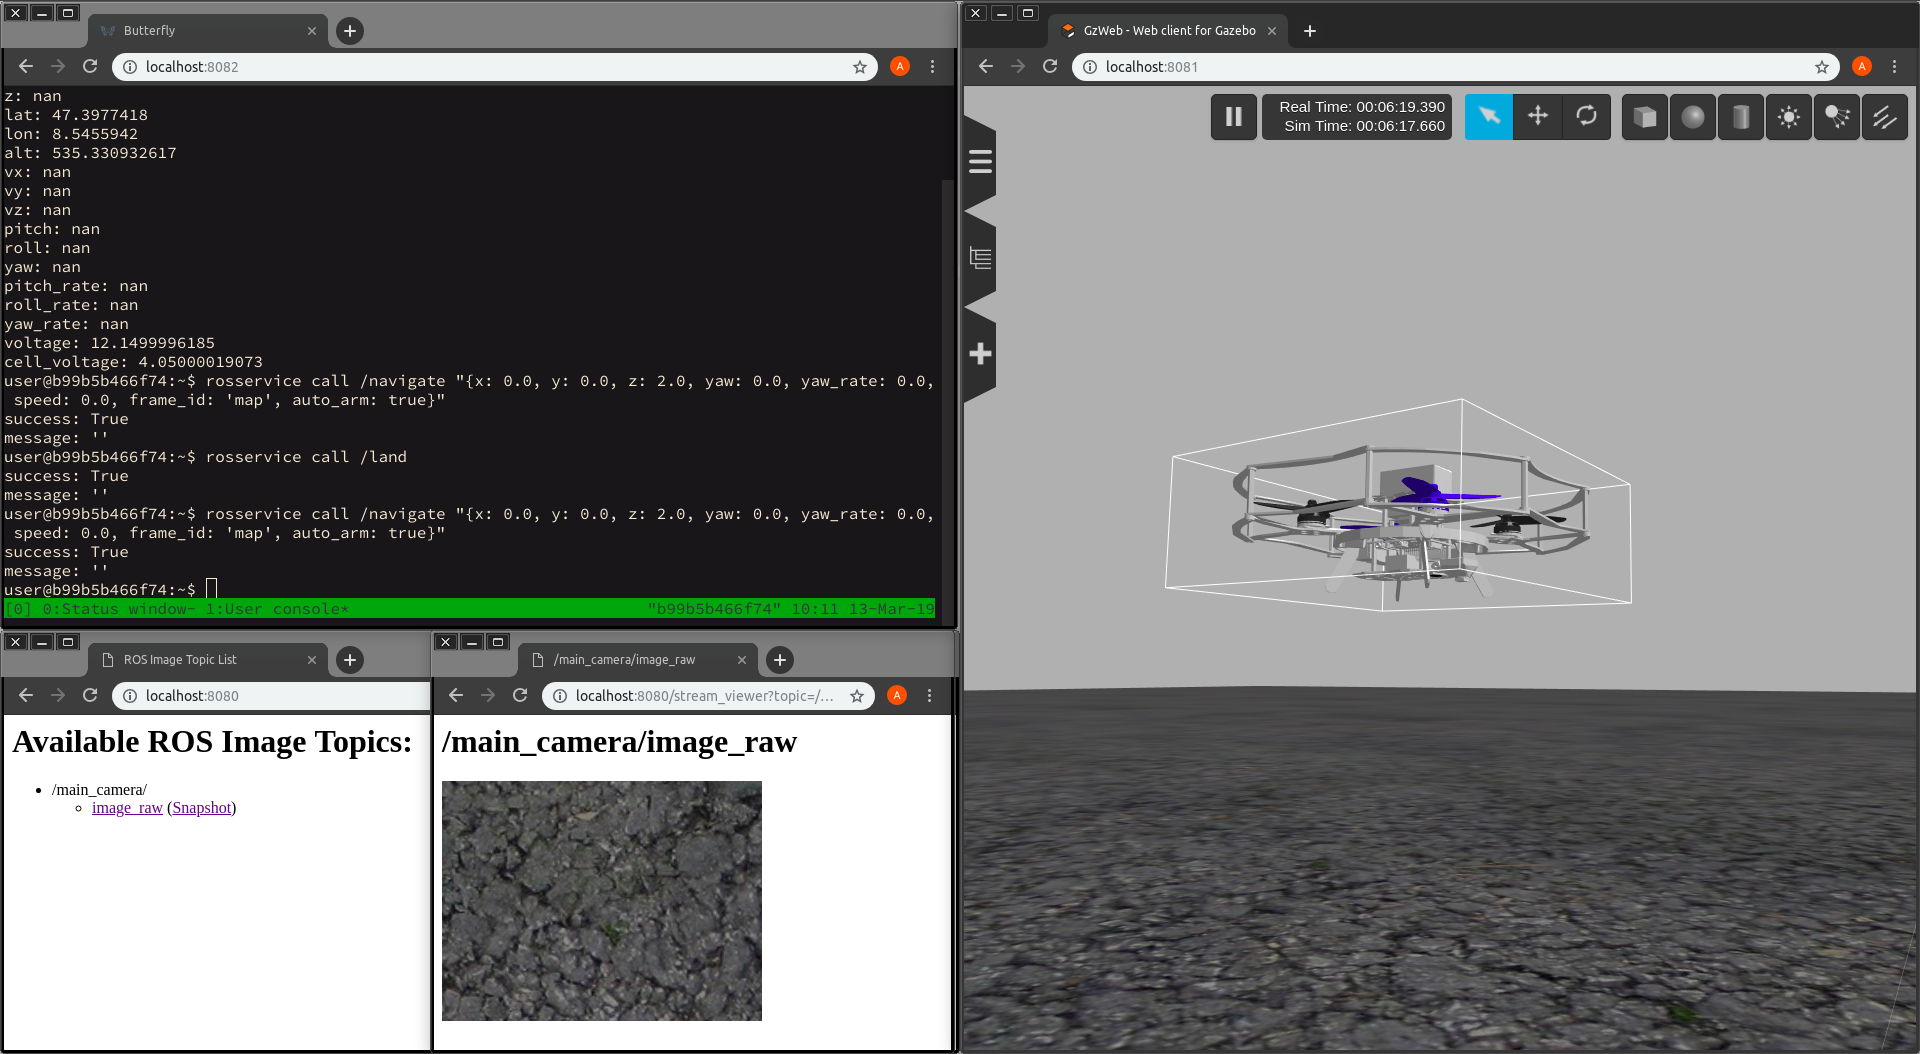Open the Snapshot link for image_raw
This screenshot has height=1054, width=1920.
[202, 807]
